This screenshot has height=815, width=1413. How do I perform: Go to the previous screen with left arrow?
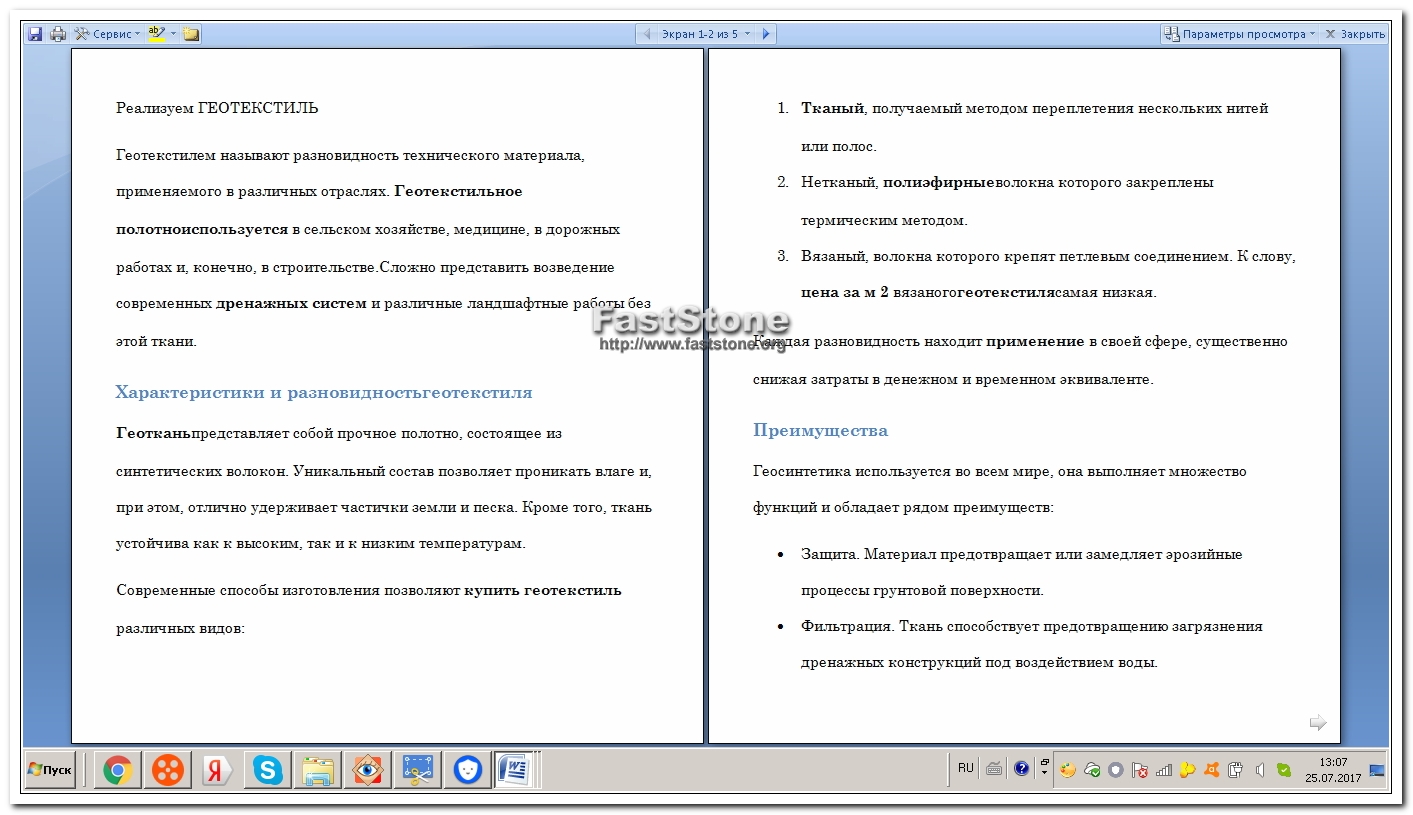click(x=647, y=34)
